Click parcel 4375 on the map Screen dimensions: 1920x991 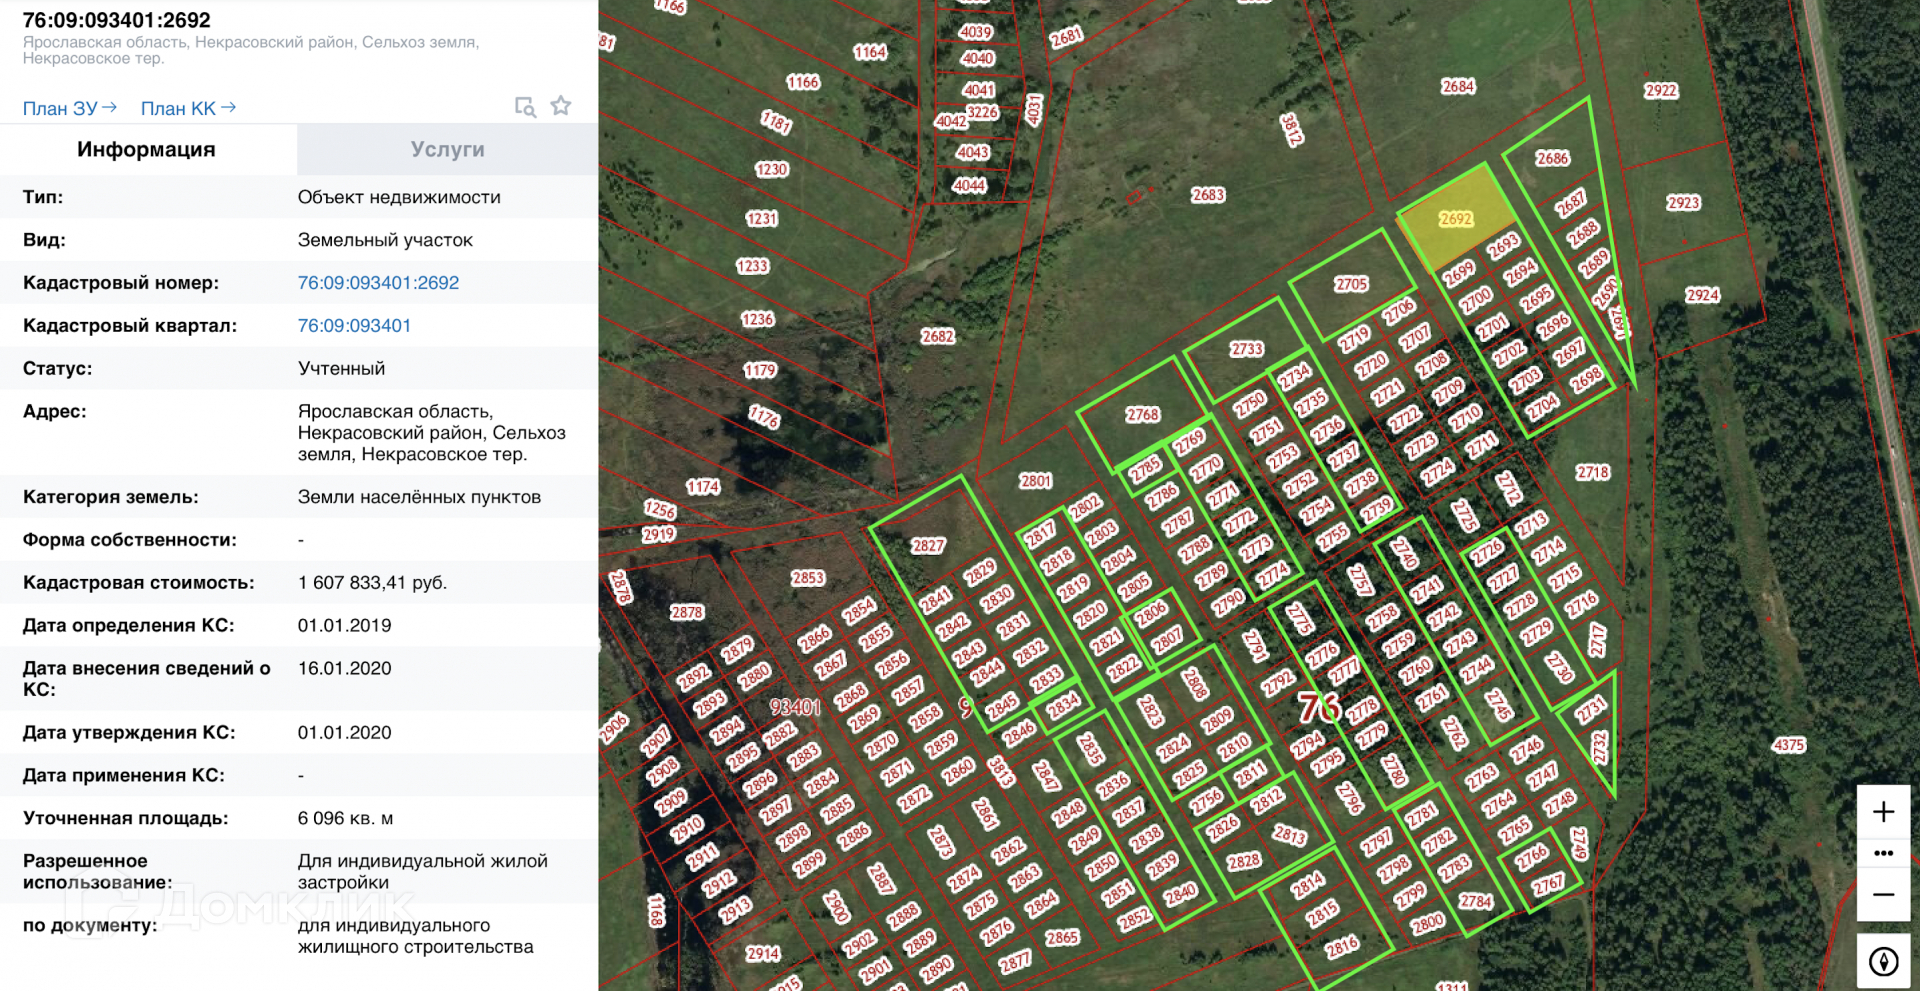1789,745
